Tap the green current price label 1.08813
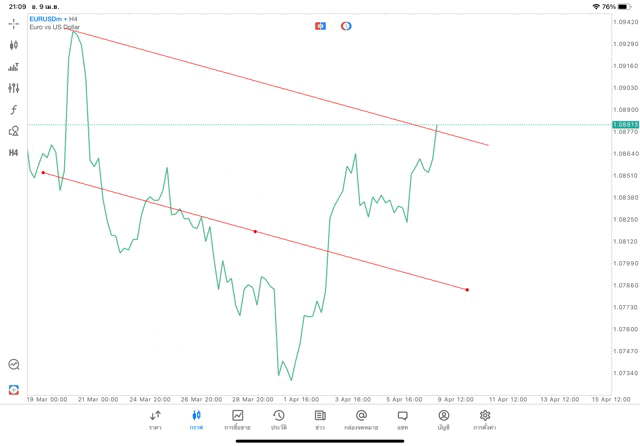 pyautogui.click(x=624, y=124)
